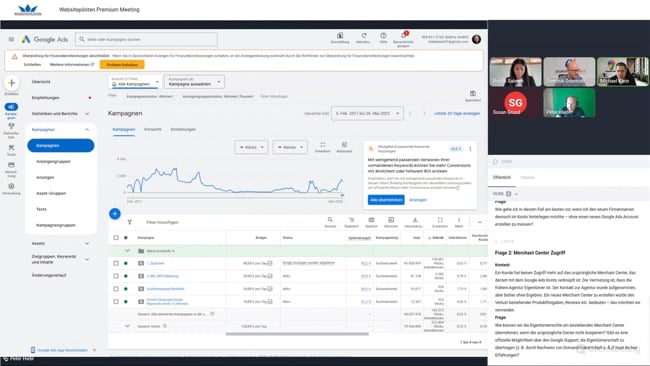Click the table filter funnel icon
This screenshot has height=366, width=650.
pos(130,222)
